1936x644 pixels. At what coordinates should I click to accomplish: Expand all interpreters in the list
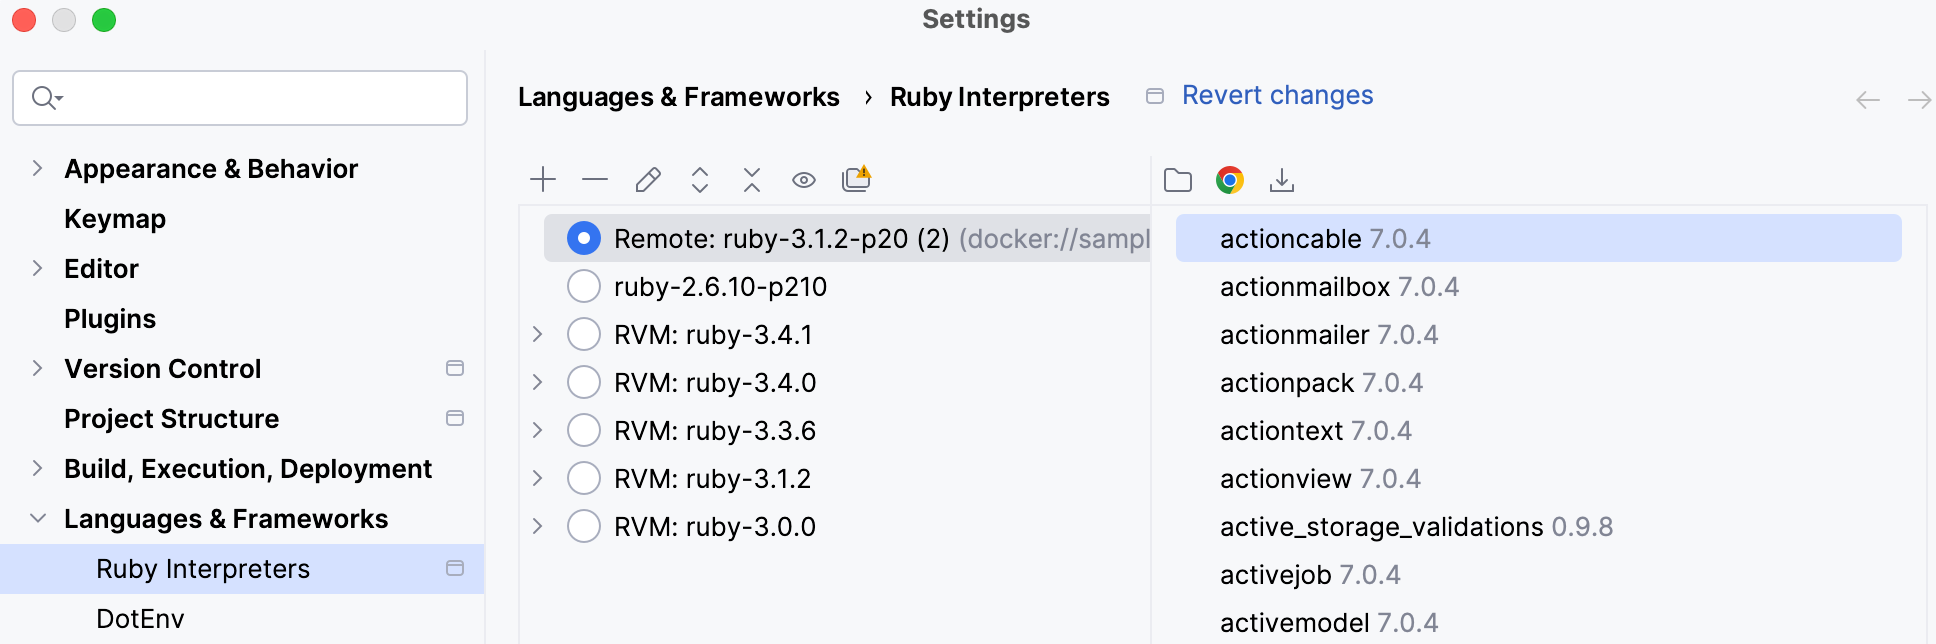pyautogui.click(x=699, y=179)
